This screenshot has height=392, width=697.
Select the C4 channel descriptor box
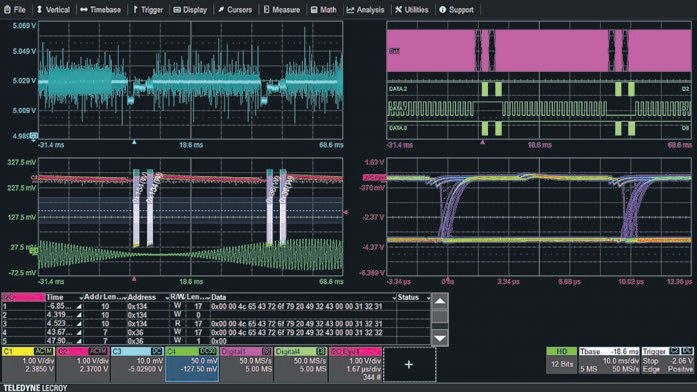click(x=192, y=364)
